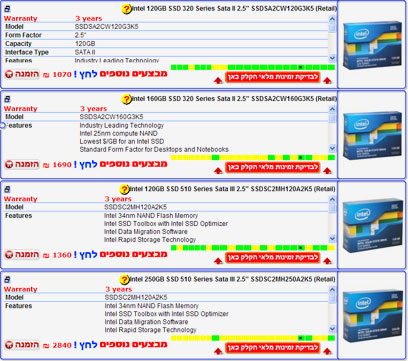Open Intel 120GB SSD 510 Series product title

pos(232,189)
